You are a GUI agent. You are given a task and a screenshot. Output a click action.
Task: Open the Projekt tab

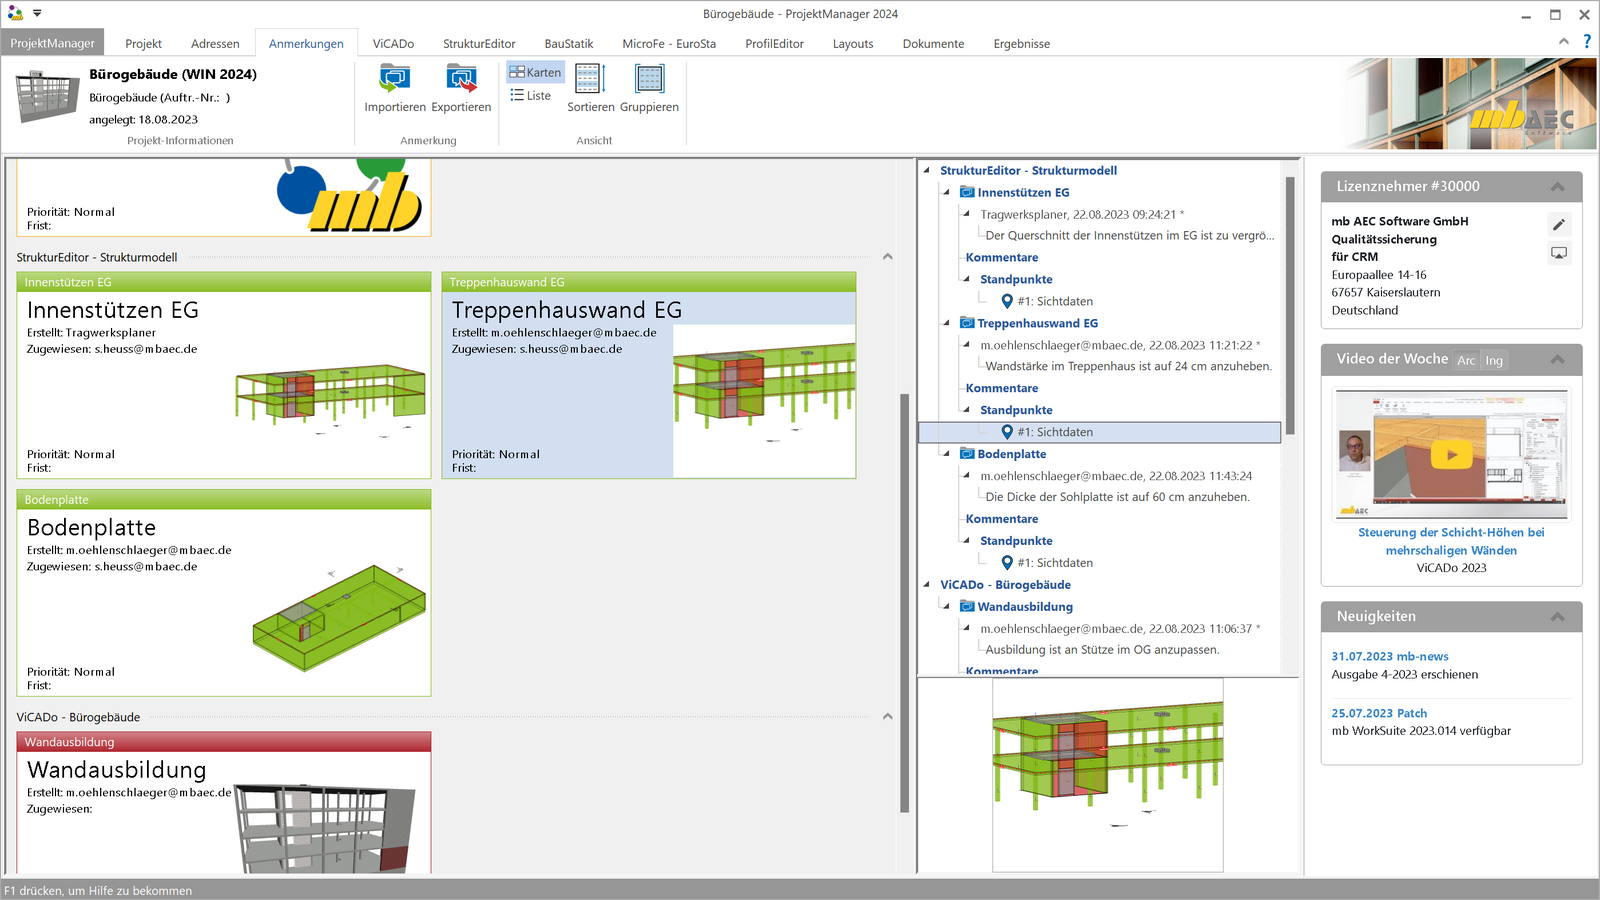pos(143,44)
